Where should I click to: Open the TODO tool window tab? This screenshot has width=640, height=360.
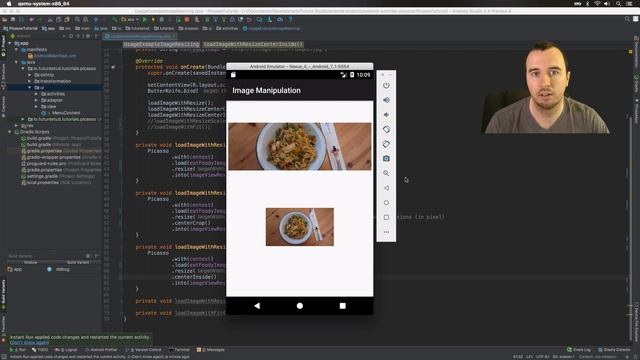pyautogui.click(x=40, y=350)
